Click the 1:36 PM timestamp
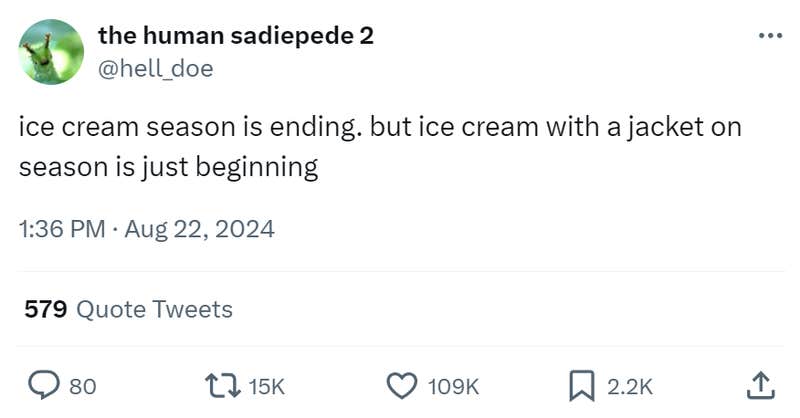Image resolution: width=800 pixels, height=418 pixels. [61, 229]
